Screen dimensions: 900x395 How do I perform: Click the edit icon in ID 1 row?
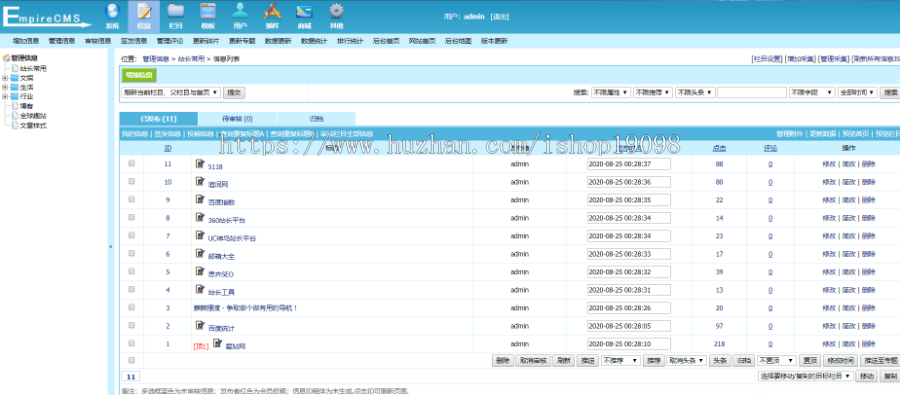[218, 343]
